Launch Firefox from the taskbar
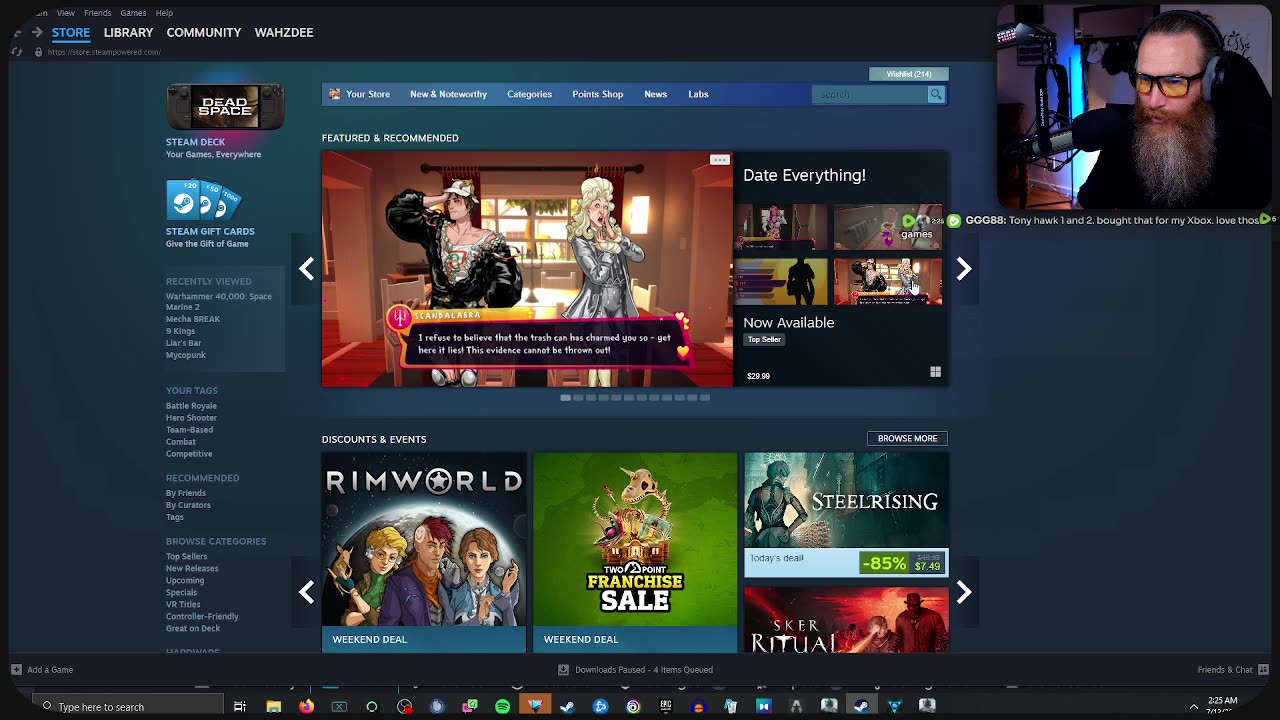 pos(306,707)
